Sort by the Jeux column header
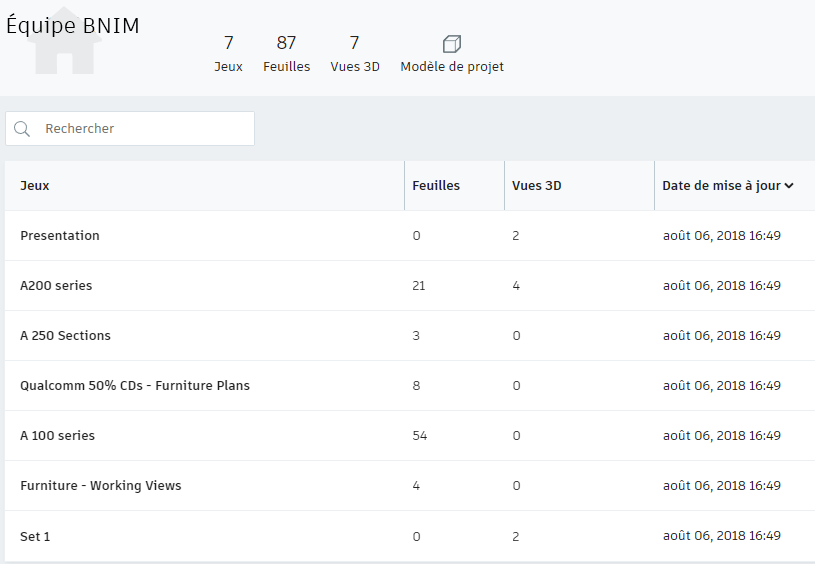 click(x=35, y=186)
